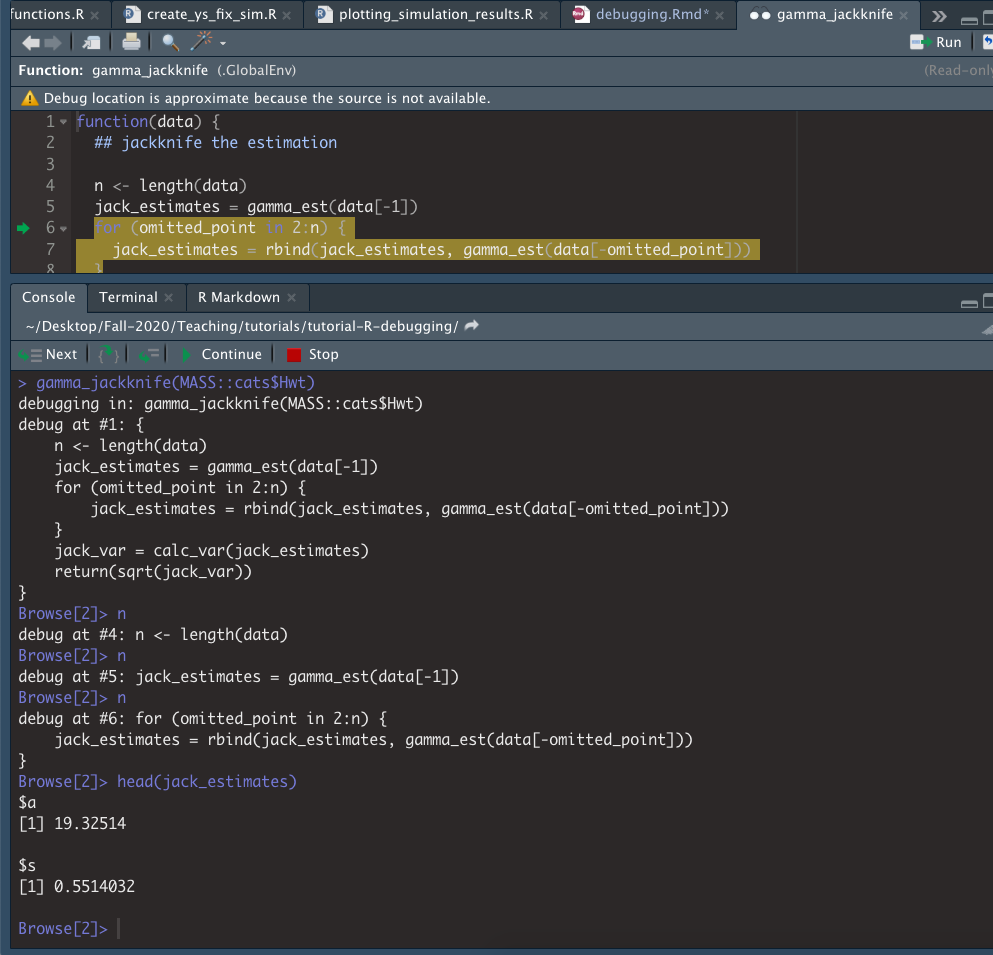Close the gamma_jackknife tab
Screen dimensions: 993x955
[x=903, y=15]
